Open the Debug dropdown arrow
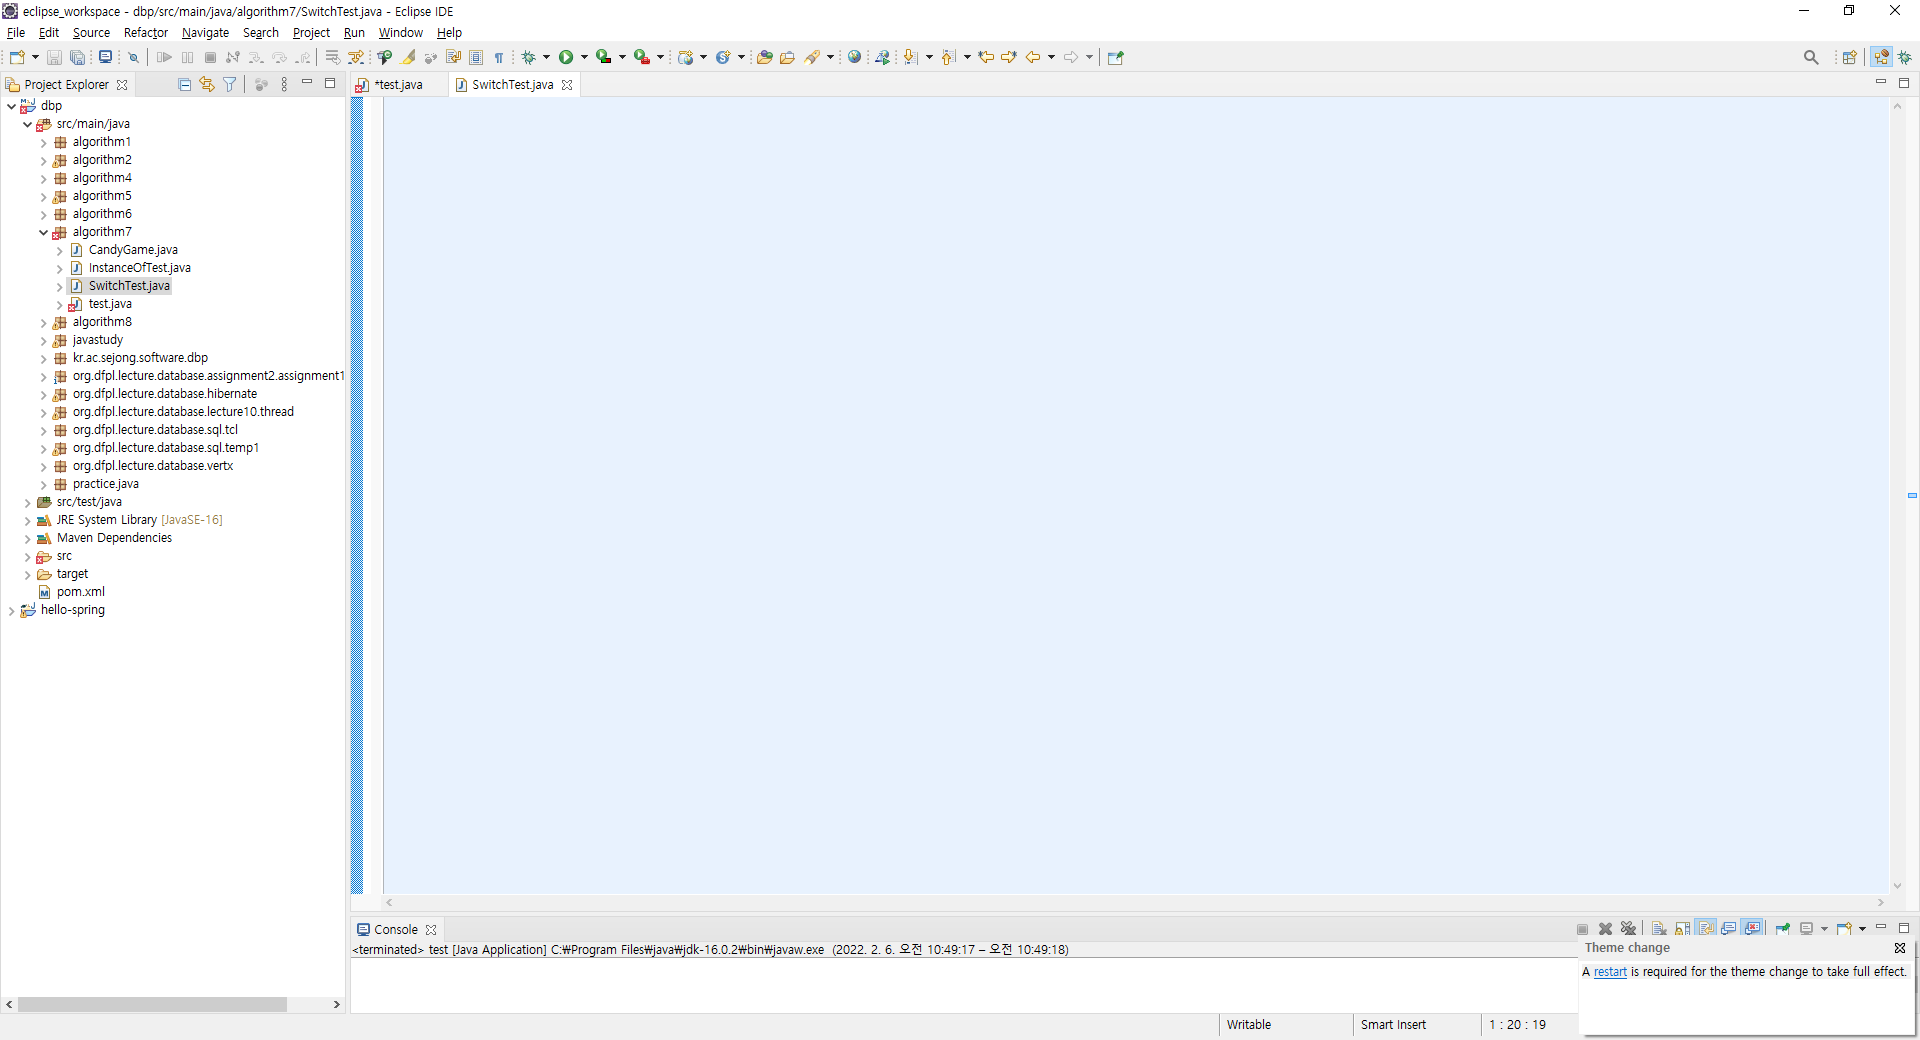Screen dimensions: 1920x1040 click(546, 57)
